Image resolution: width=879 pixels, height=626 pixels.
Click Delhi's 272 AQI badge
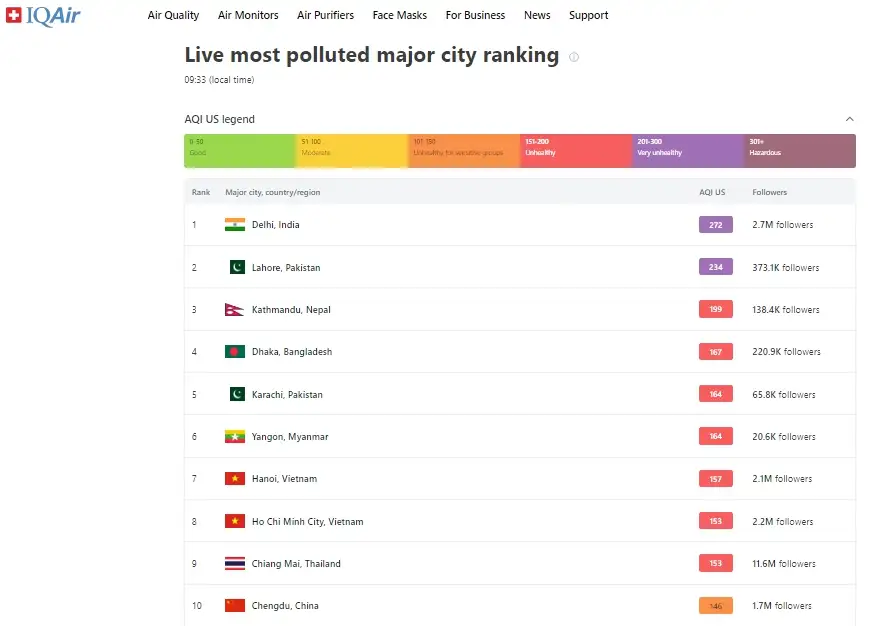click(x=715, y=225)
